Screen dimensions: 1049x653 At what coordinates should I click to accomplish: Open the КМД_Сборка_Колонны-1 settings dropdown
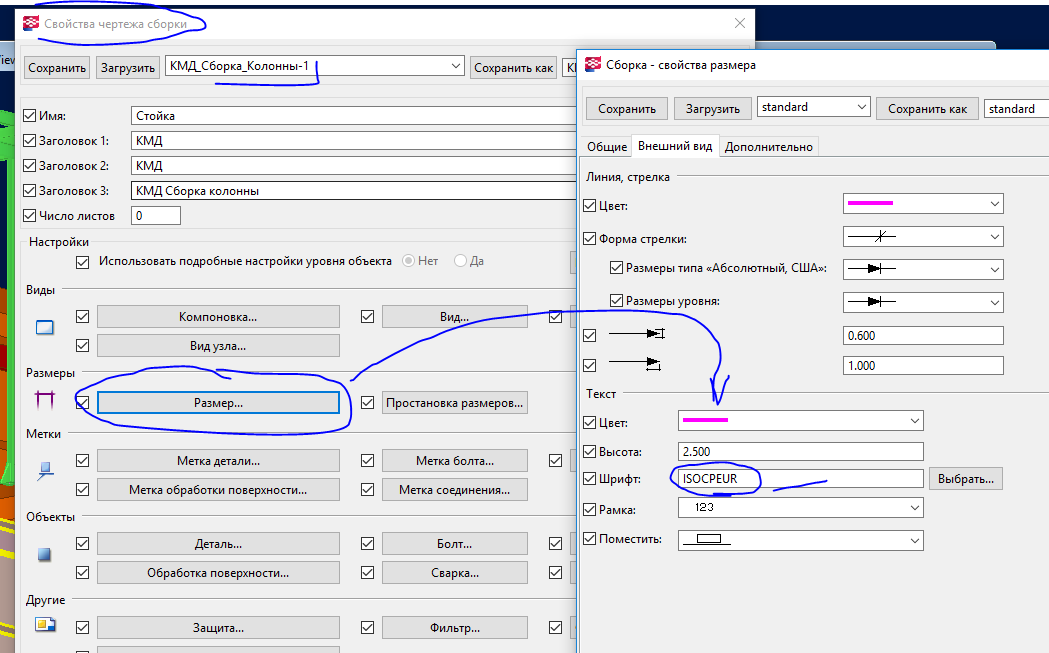click(x=456, y=67)
